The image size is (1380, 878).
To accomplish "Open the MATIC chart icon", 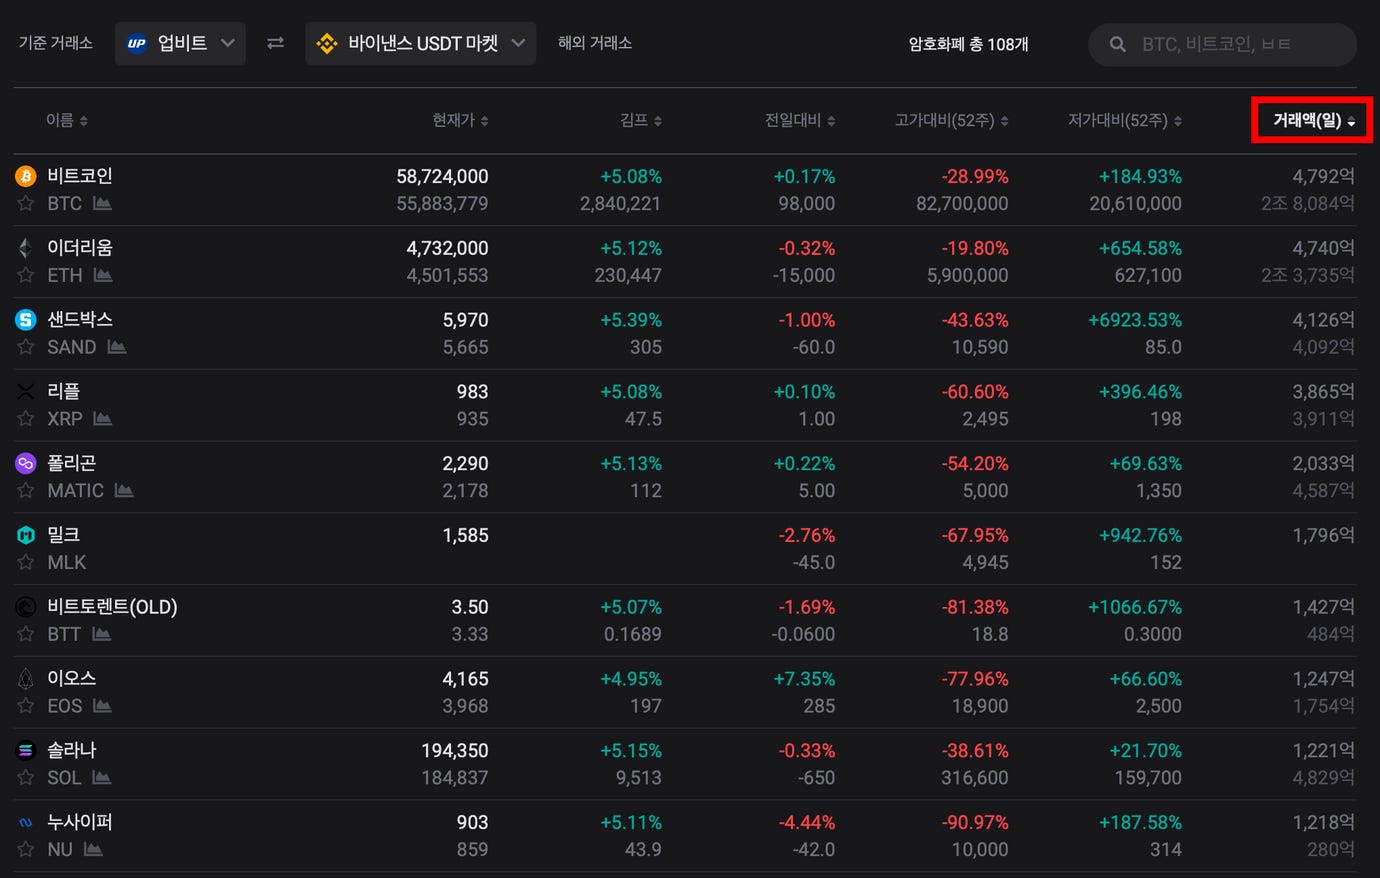I will [x=124, y=490].
